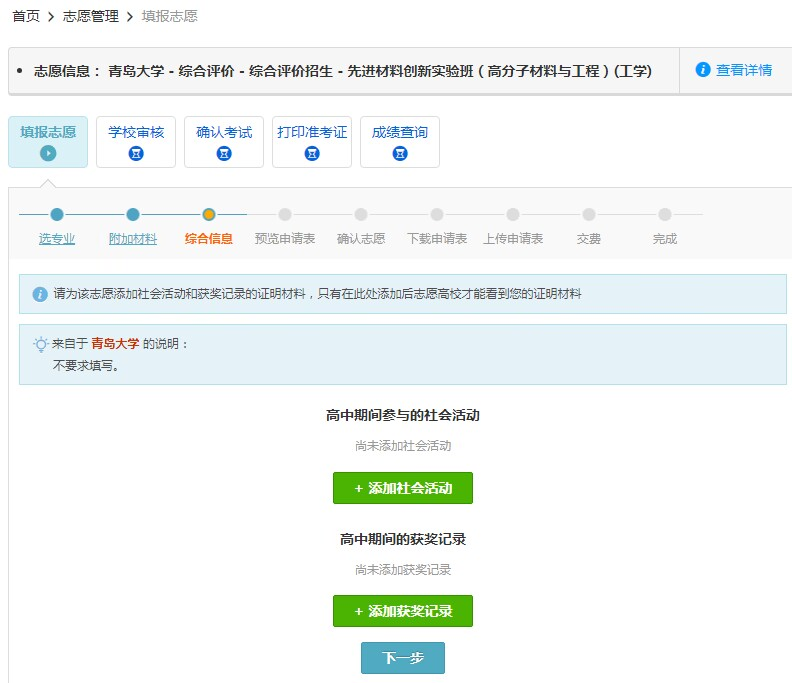Click the hourglass icon under 学校审核
Image resolution: width=792 pixels, height=683 pixels.
coord(136,153)
